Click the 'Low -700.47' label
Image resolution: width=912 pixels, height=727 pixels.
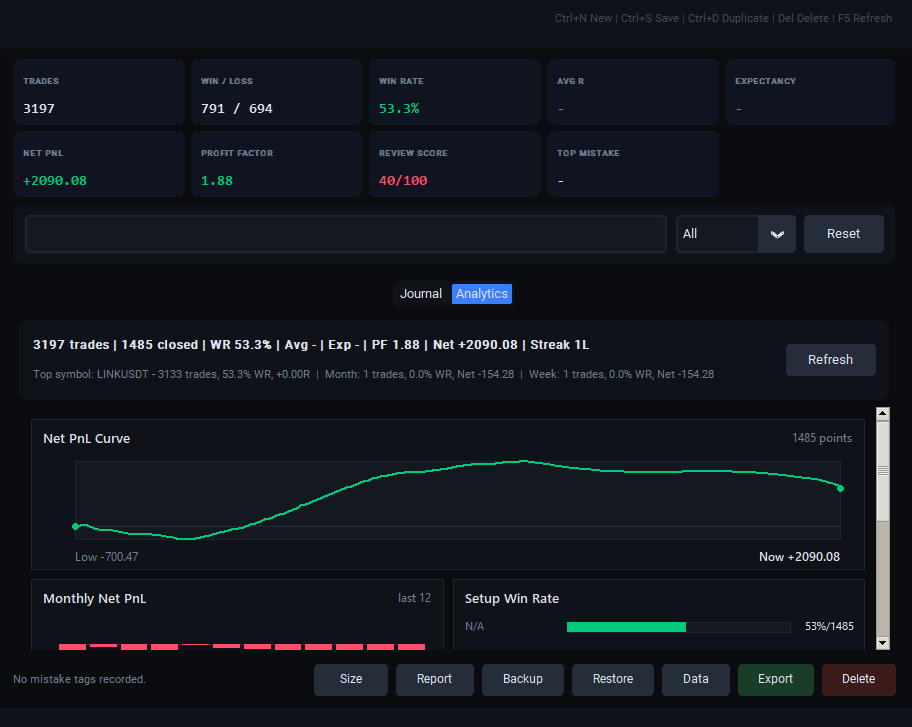coord(106,557)
